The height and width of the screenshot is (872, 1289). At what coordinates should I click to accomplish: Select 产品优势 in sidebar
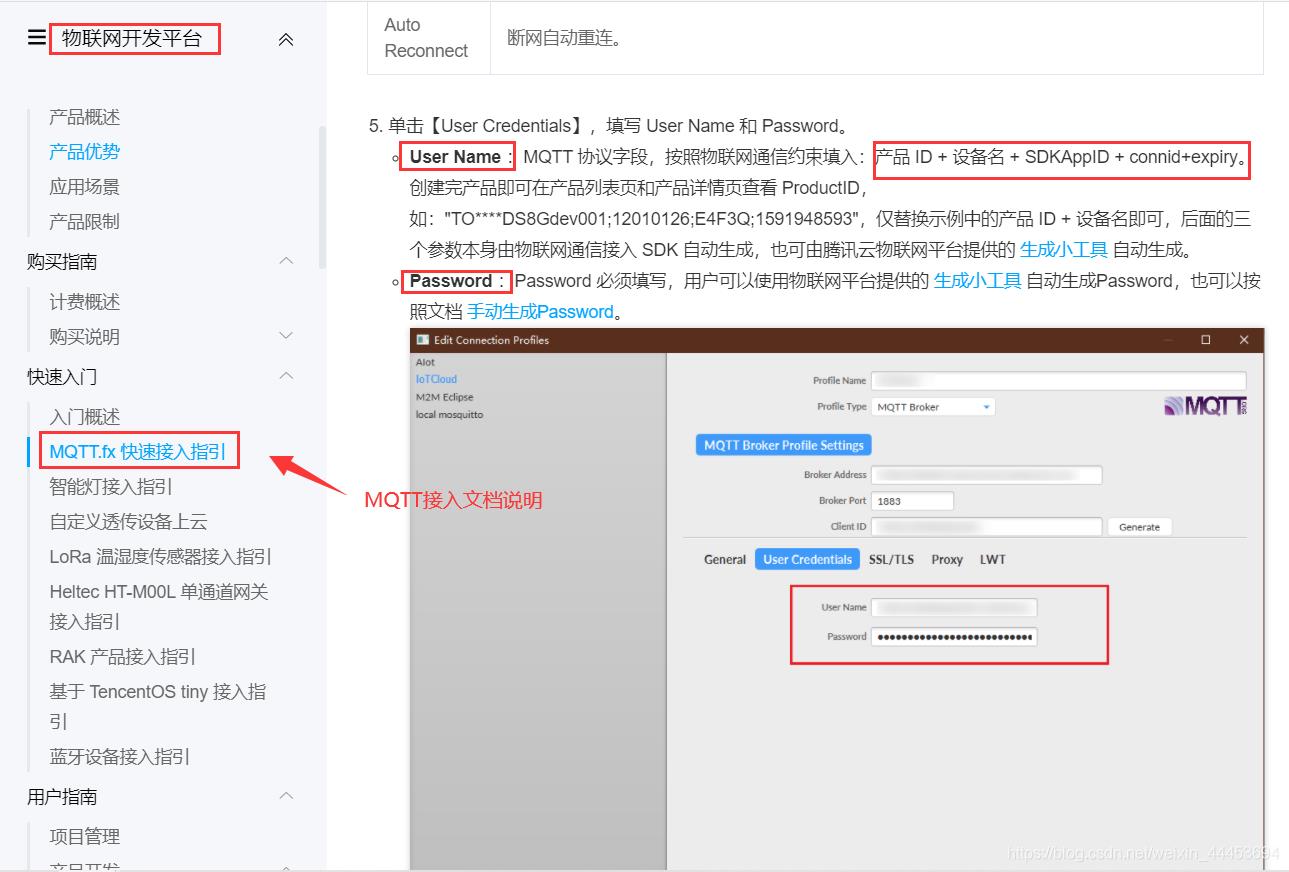(x=85, y=152)
